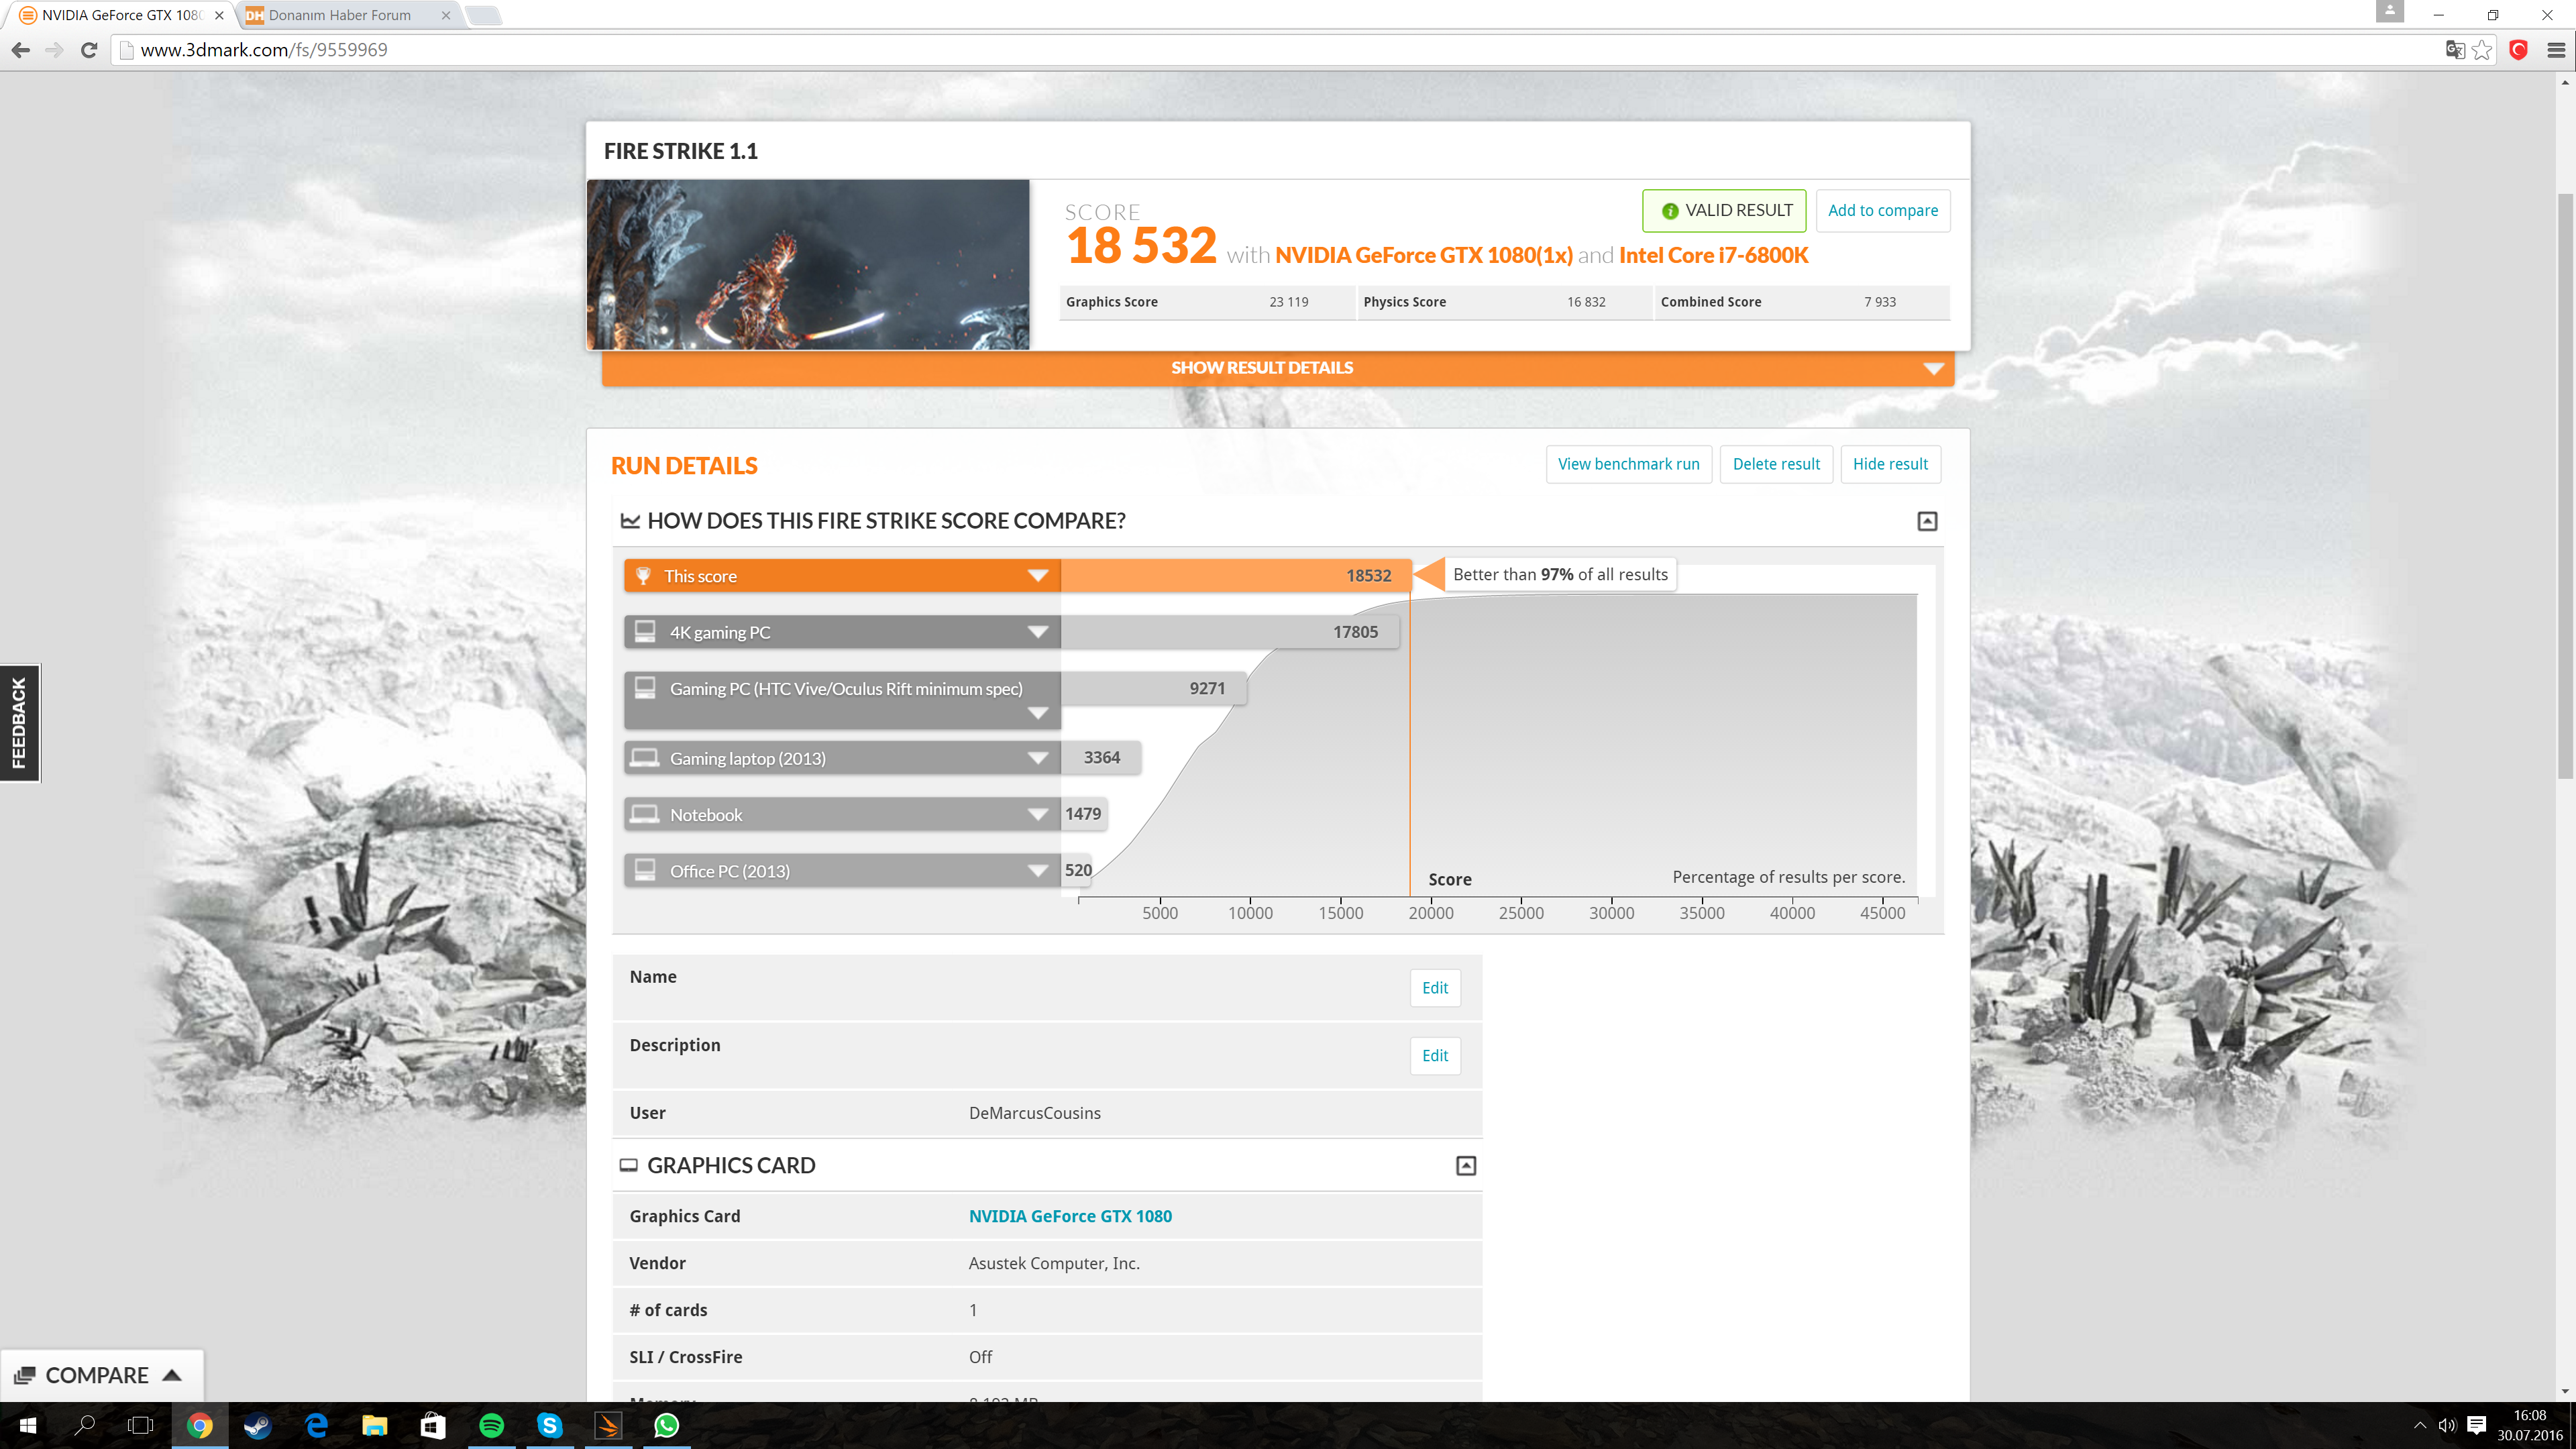Click the address bar URL

pyautogui.click(x=264, y=50)
